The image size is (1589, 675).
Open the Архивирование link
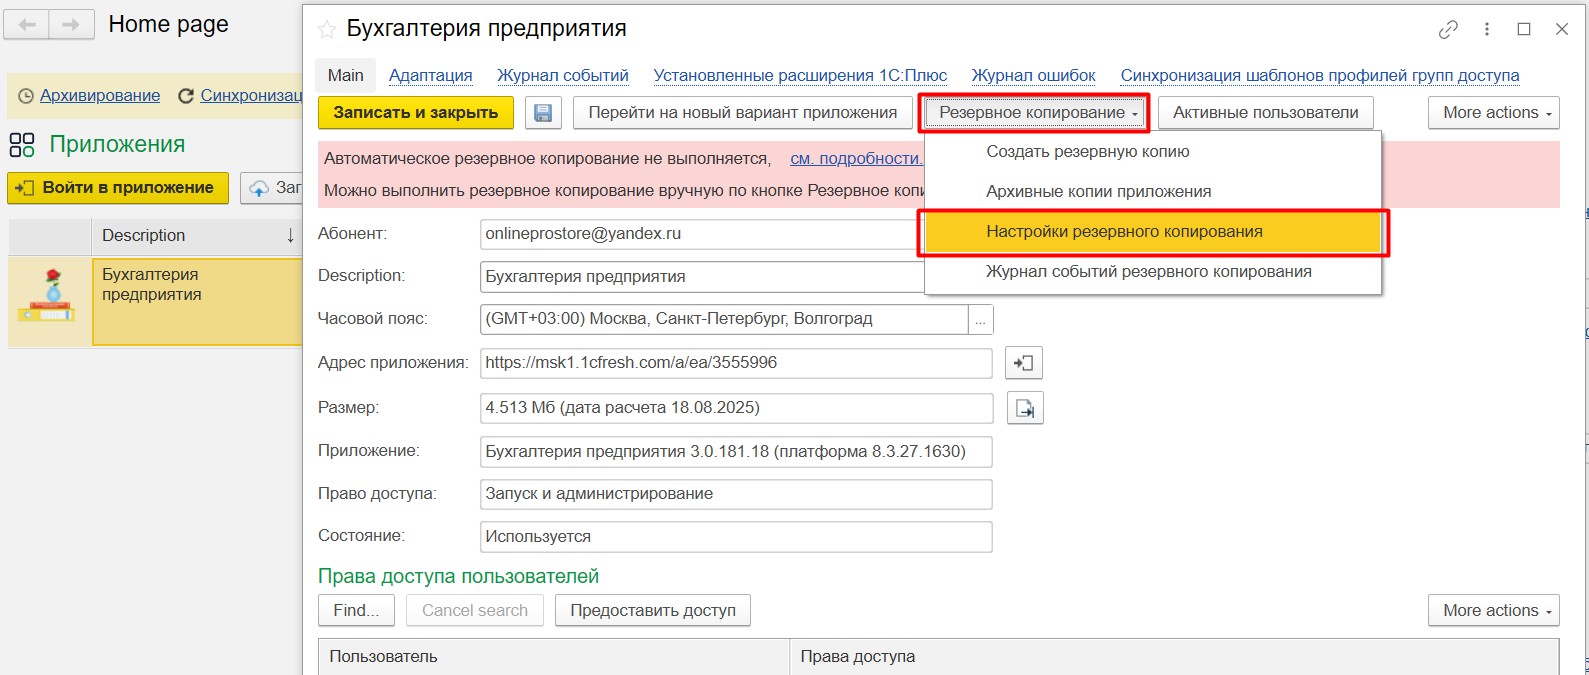point(100,96)
